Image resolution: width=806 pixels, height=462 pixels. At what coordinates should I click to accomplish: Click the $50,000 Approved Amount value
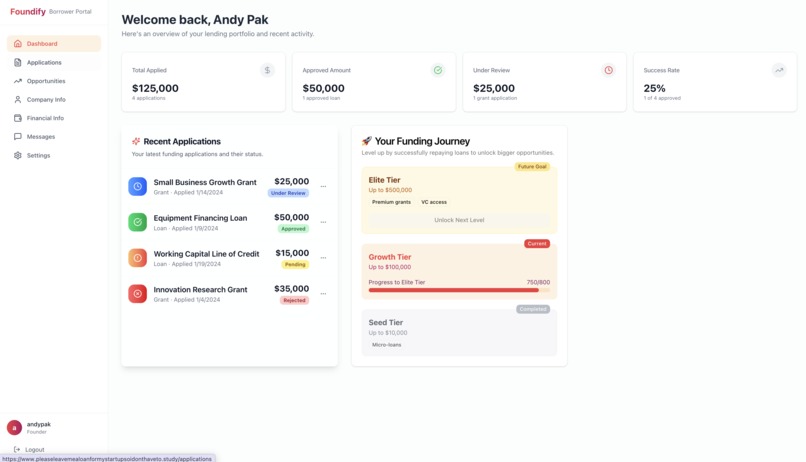[323, 88]
